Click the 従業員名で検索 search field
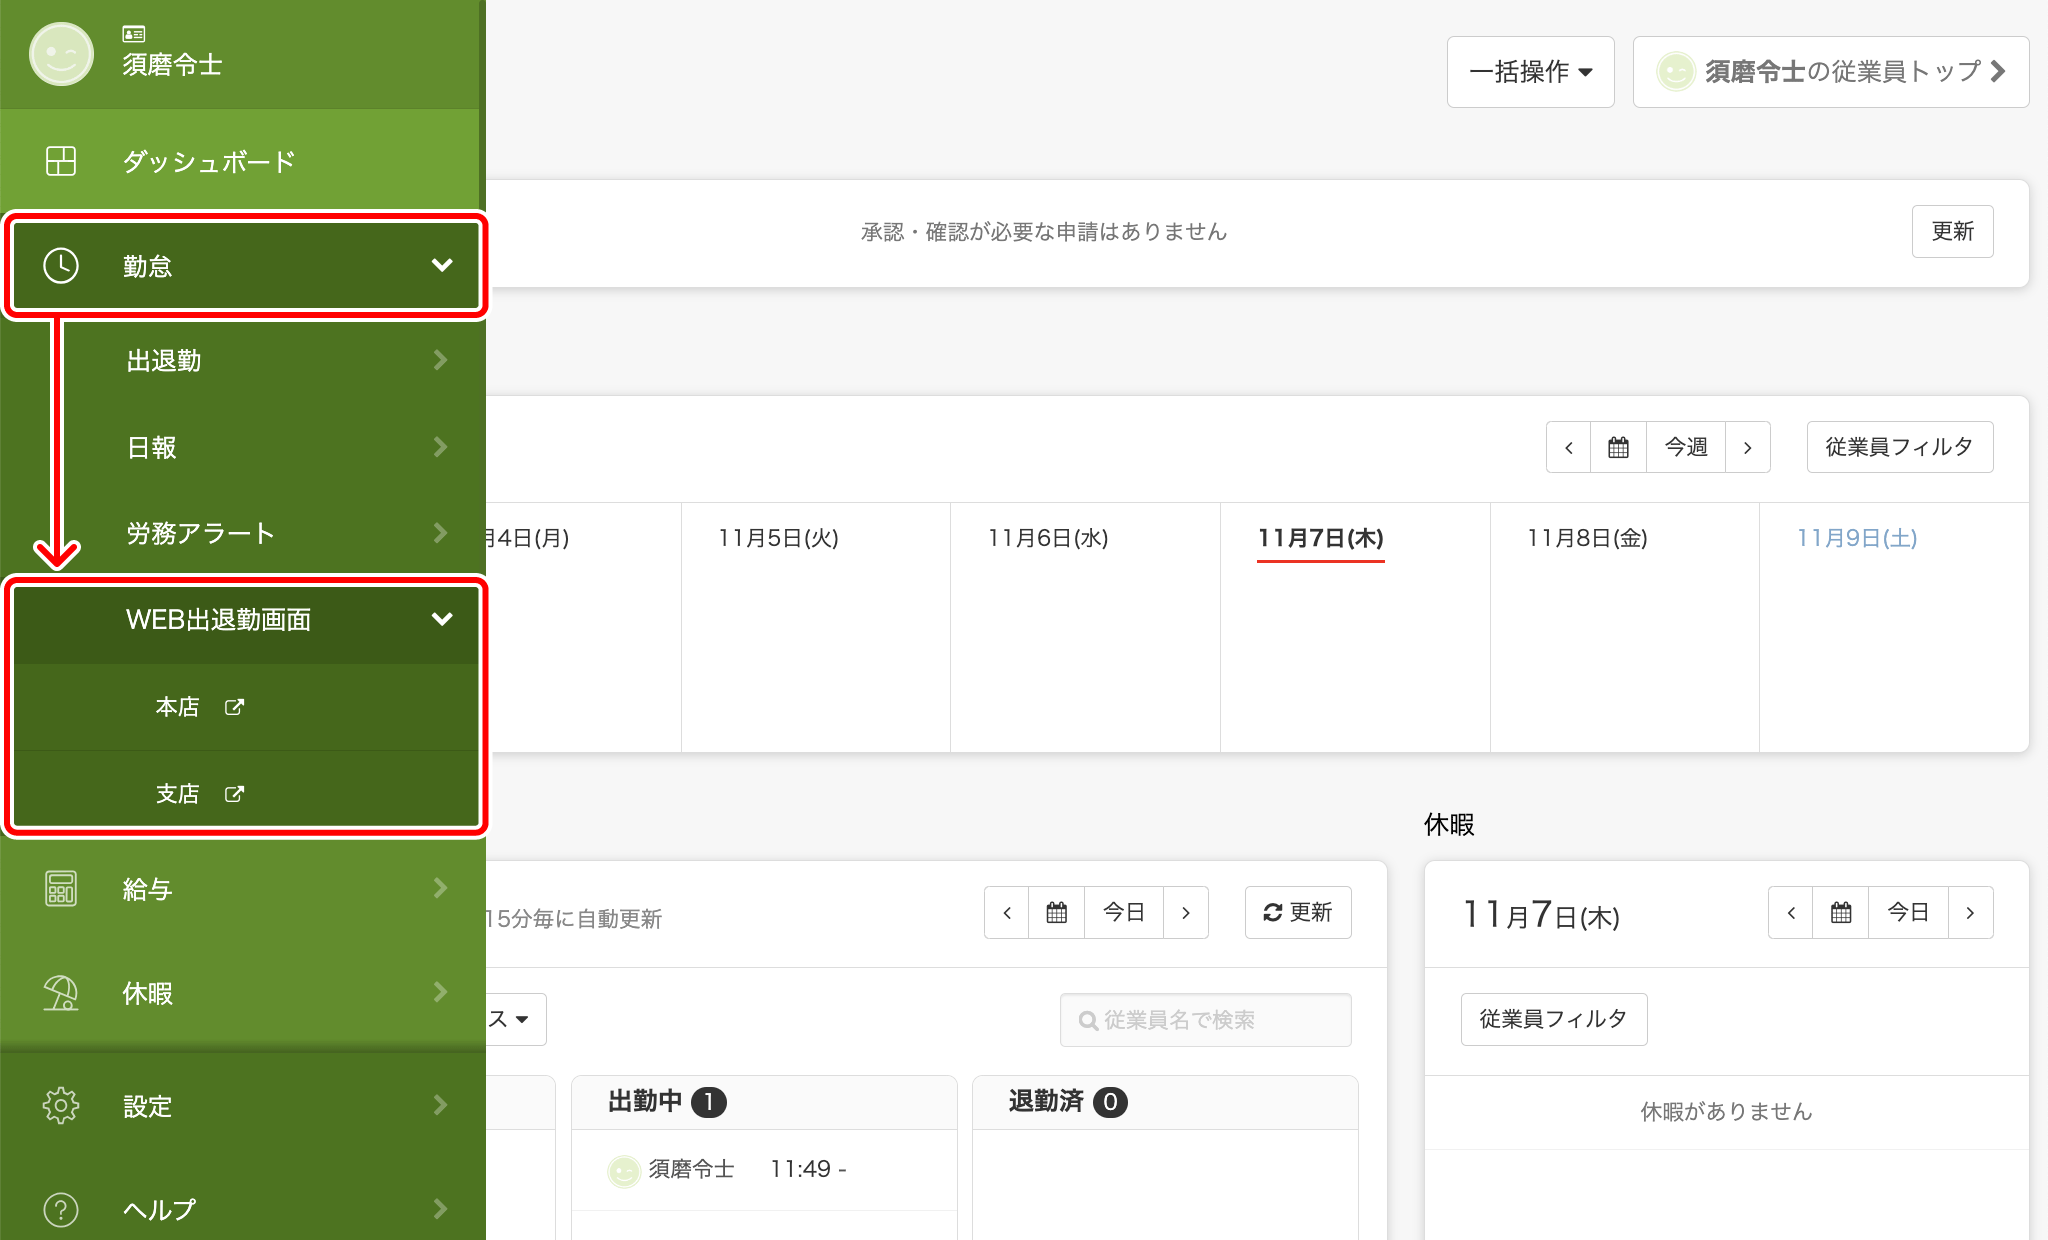This screenshot has width=2048, height=1240. click(x=1205, y=1020)
